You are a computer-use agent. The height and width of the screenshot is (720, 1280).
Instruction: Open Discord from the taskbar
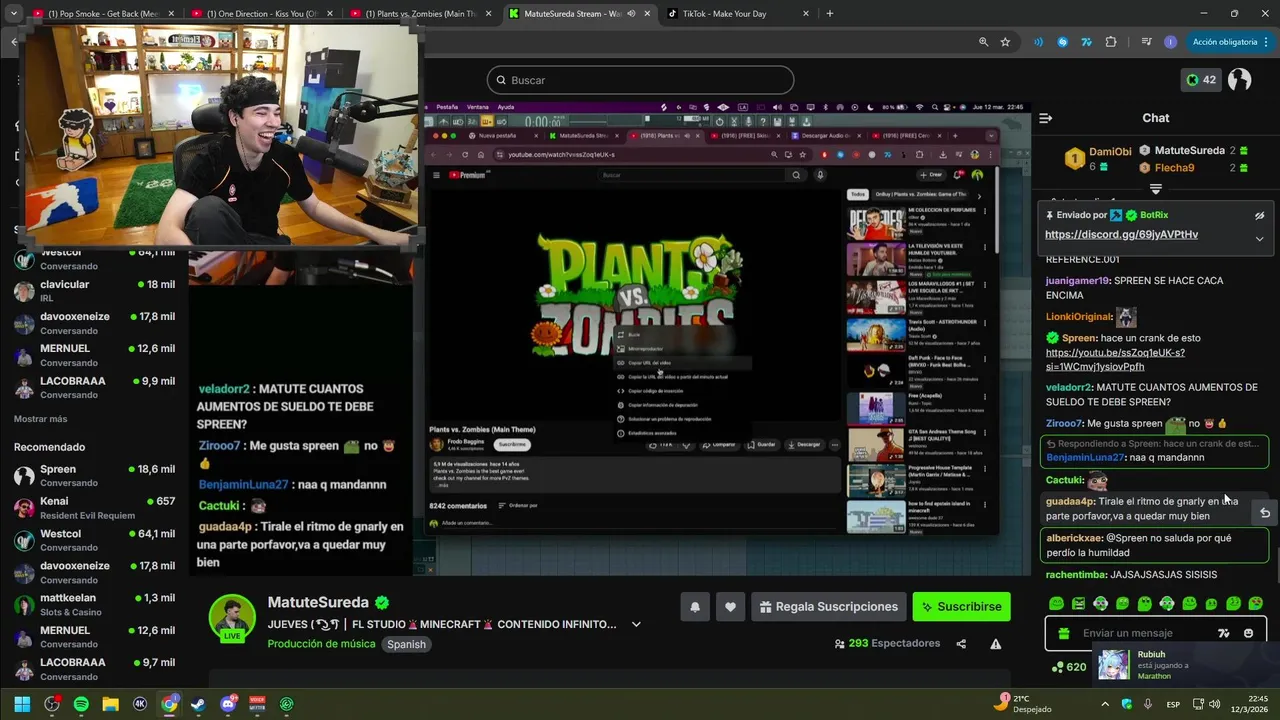coord(228,704)
